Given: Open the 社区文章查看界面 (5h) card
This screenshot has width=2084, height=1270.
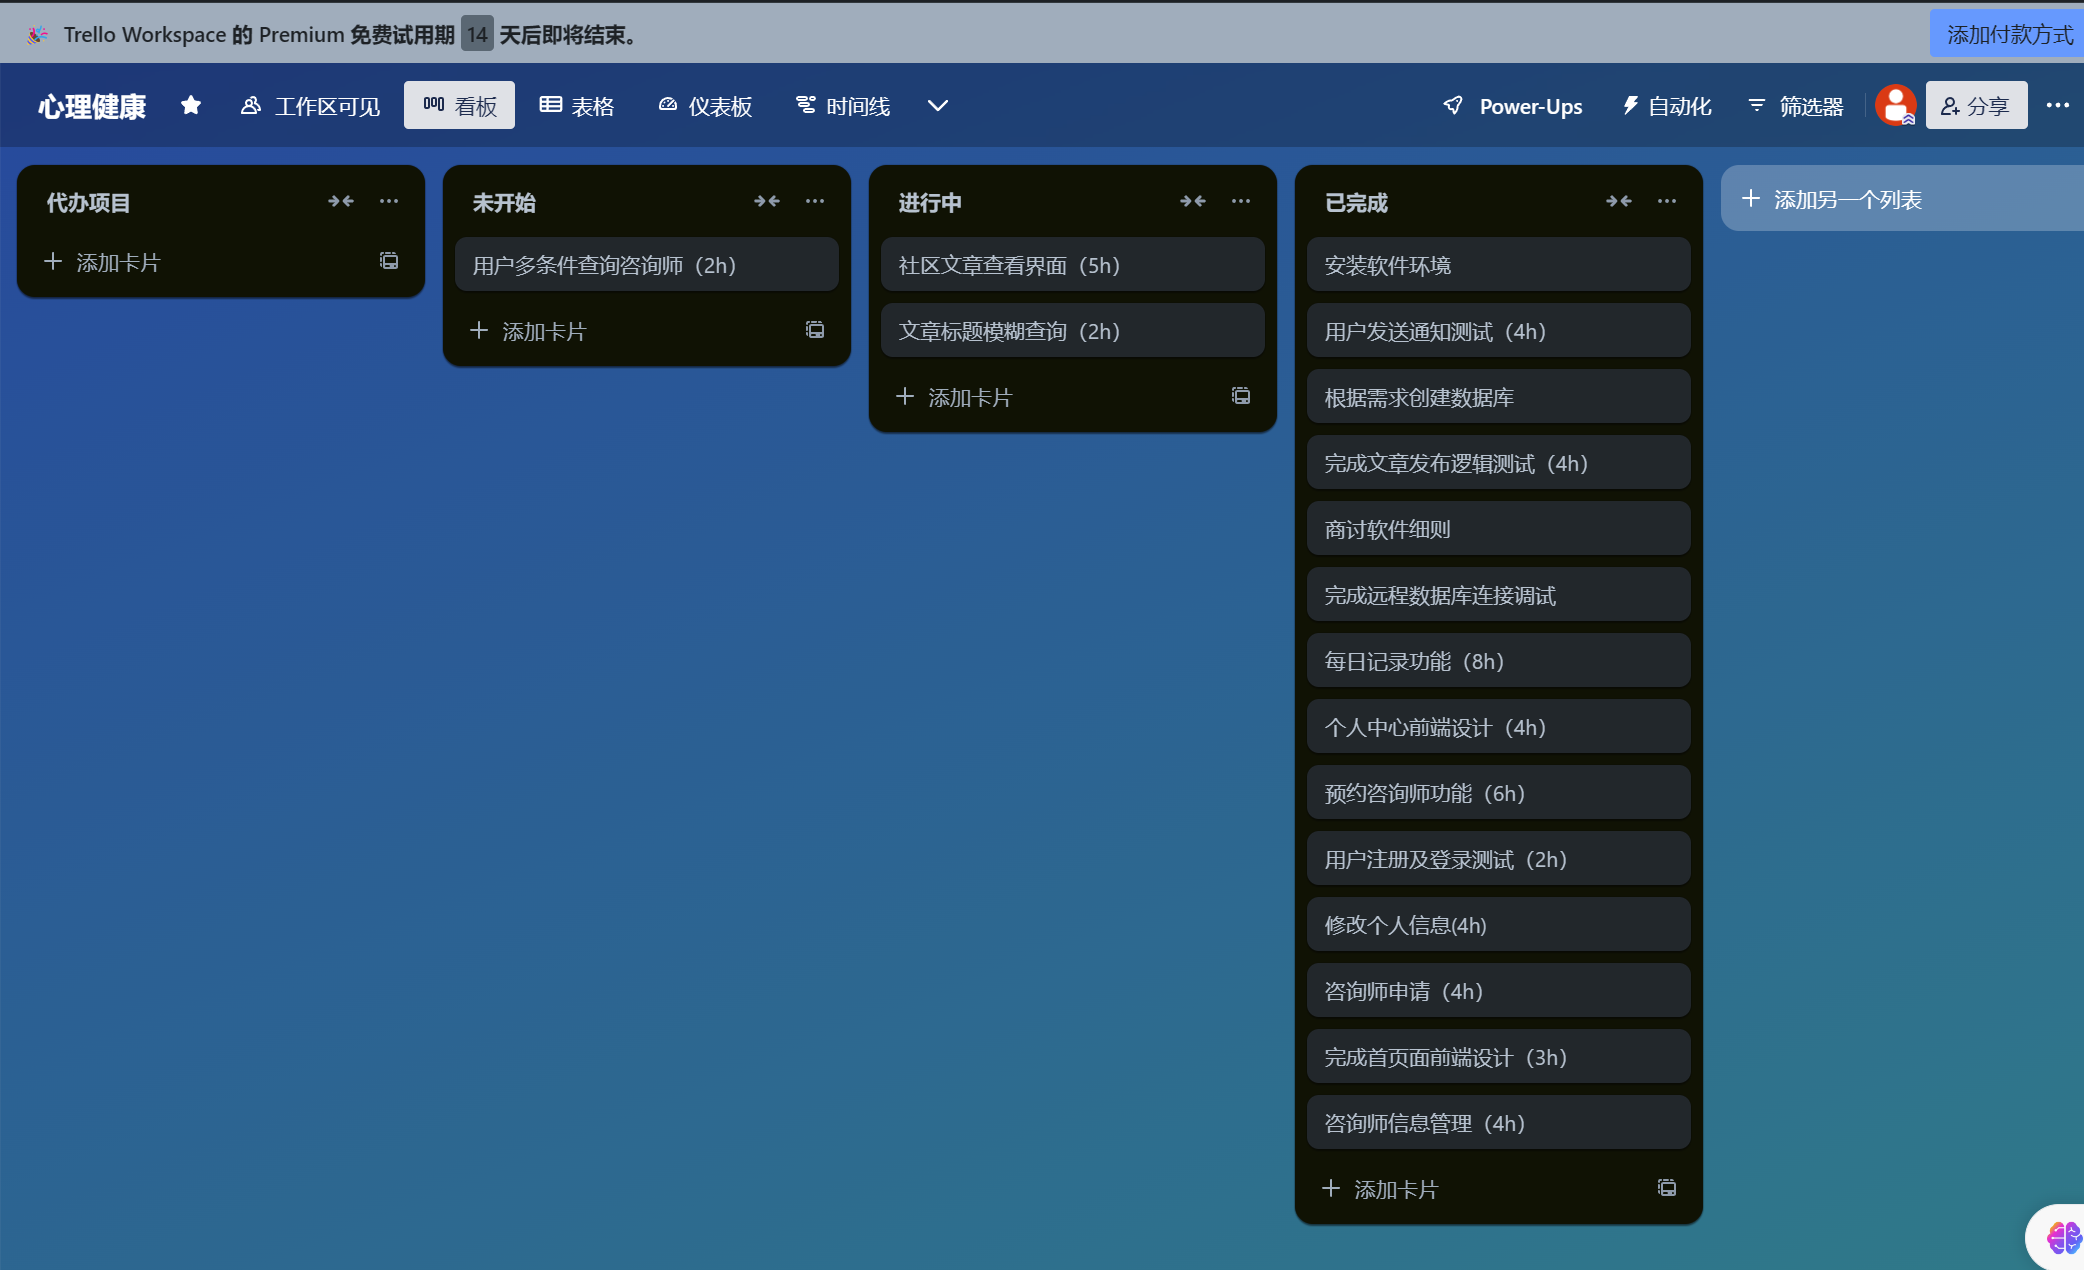Looking at the screenshot, I should [1072, 265].
